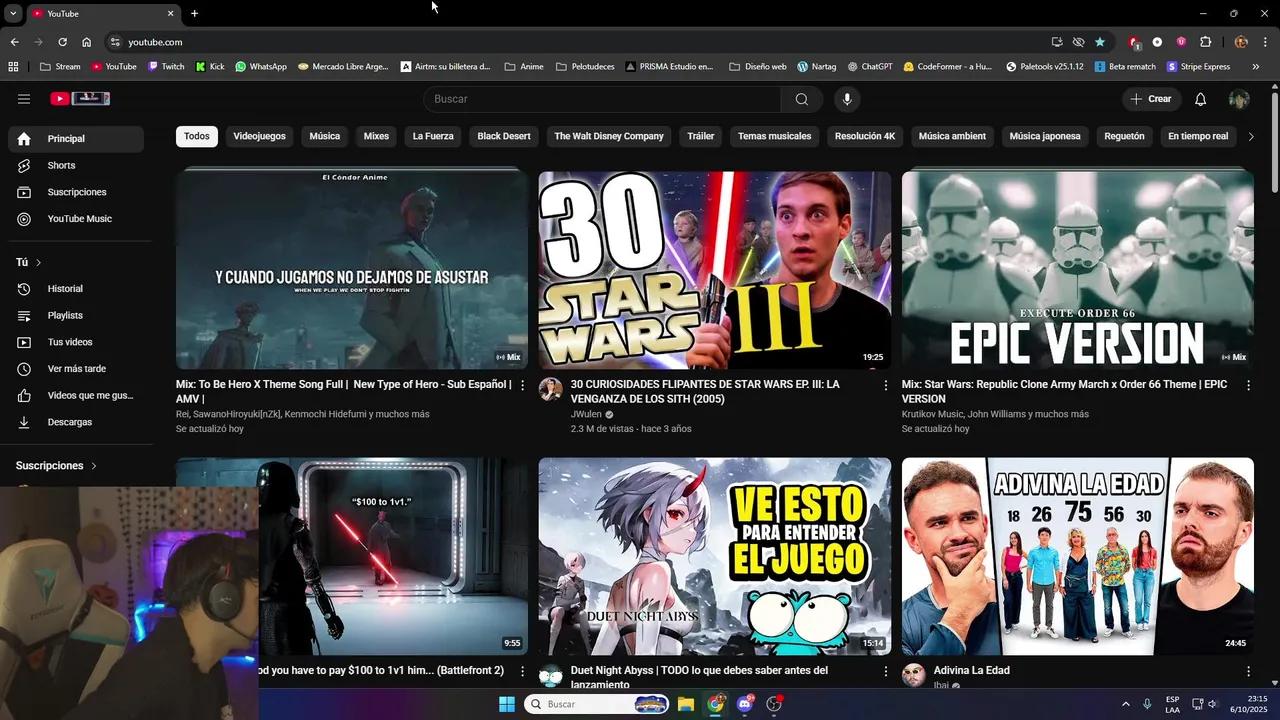Open the Twitch bookmark

[x=166, y=67]
